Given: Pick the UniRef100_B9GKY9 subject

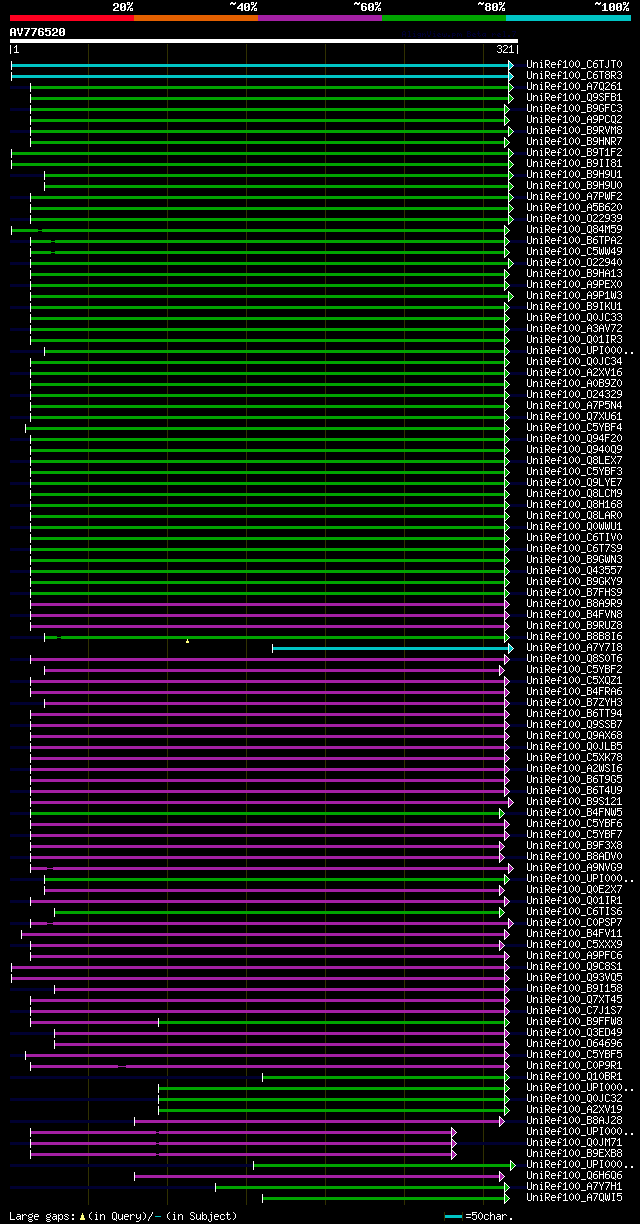Looking at the screenshot, I should coord(574,582).
